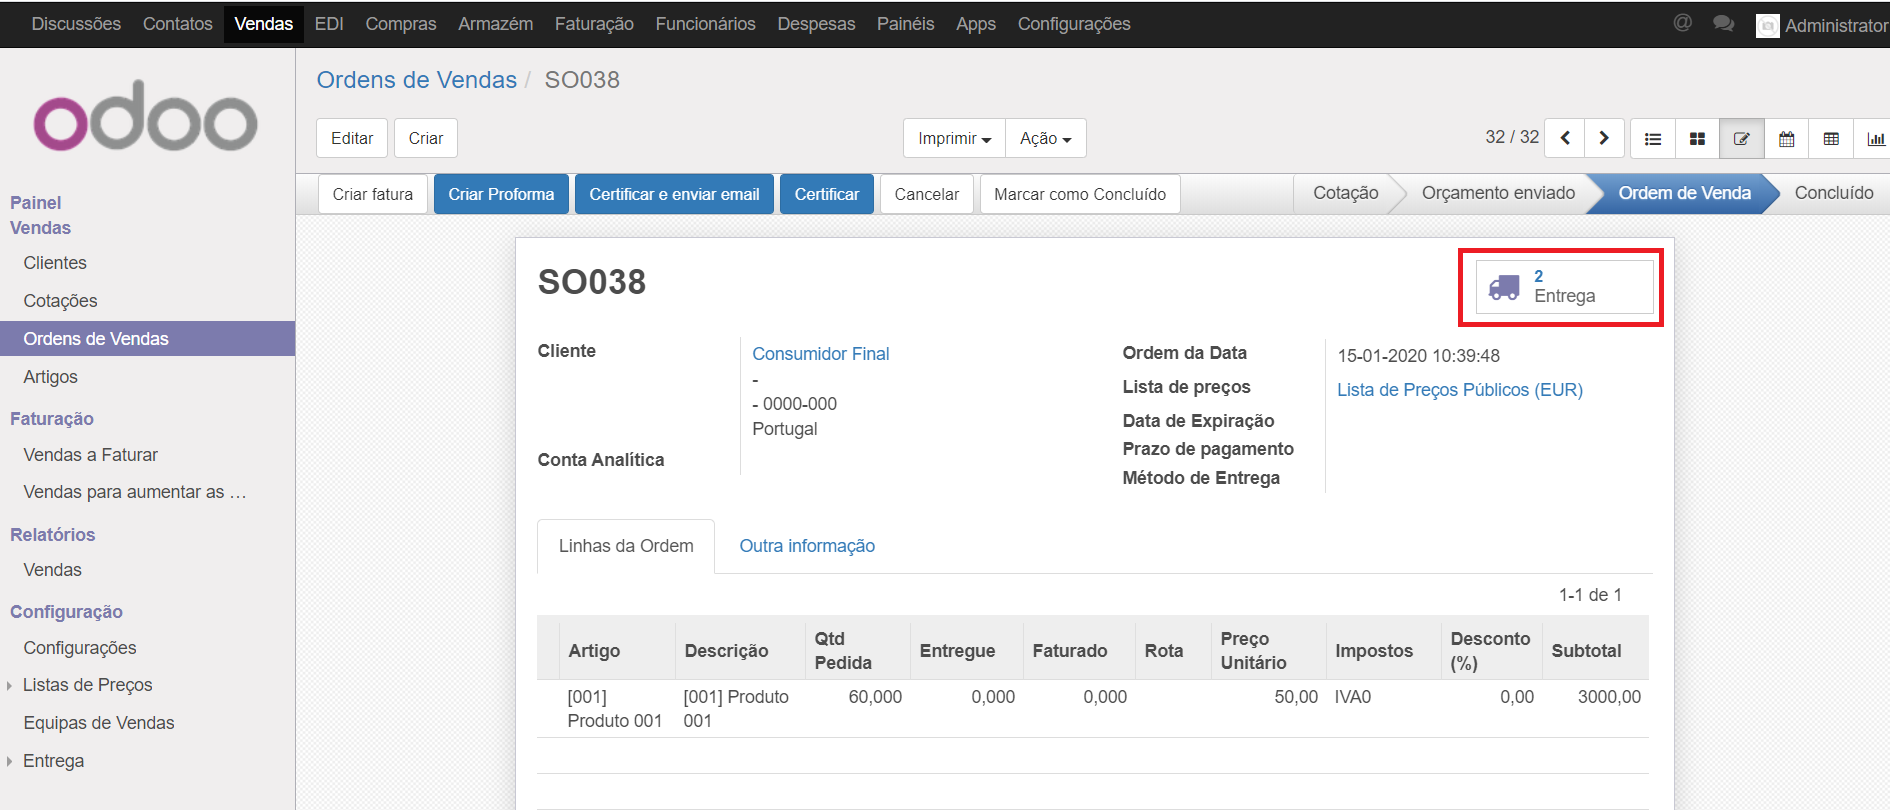Open calendar view icon
Image resolution: width=1890 pixels, height=810 pixels.
[1786, 139]
